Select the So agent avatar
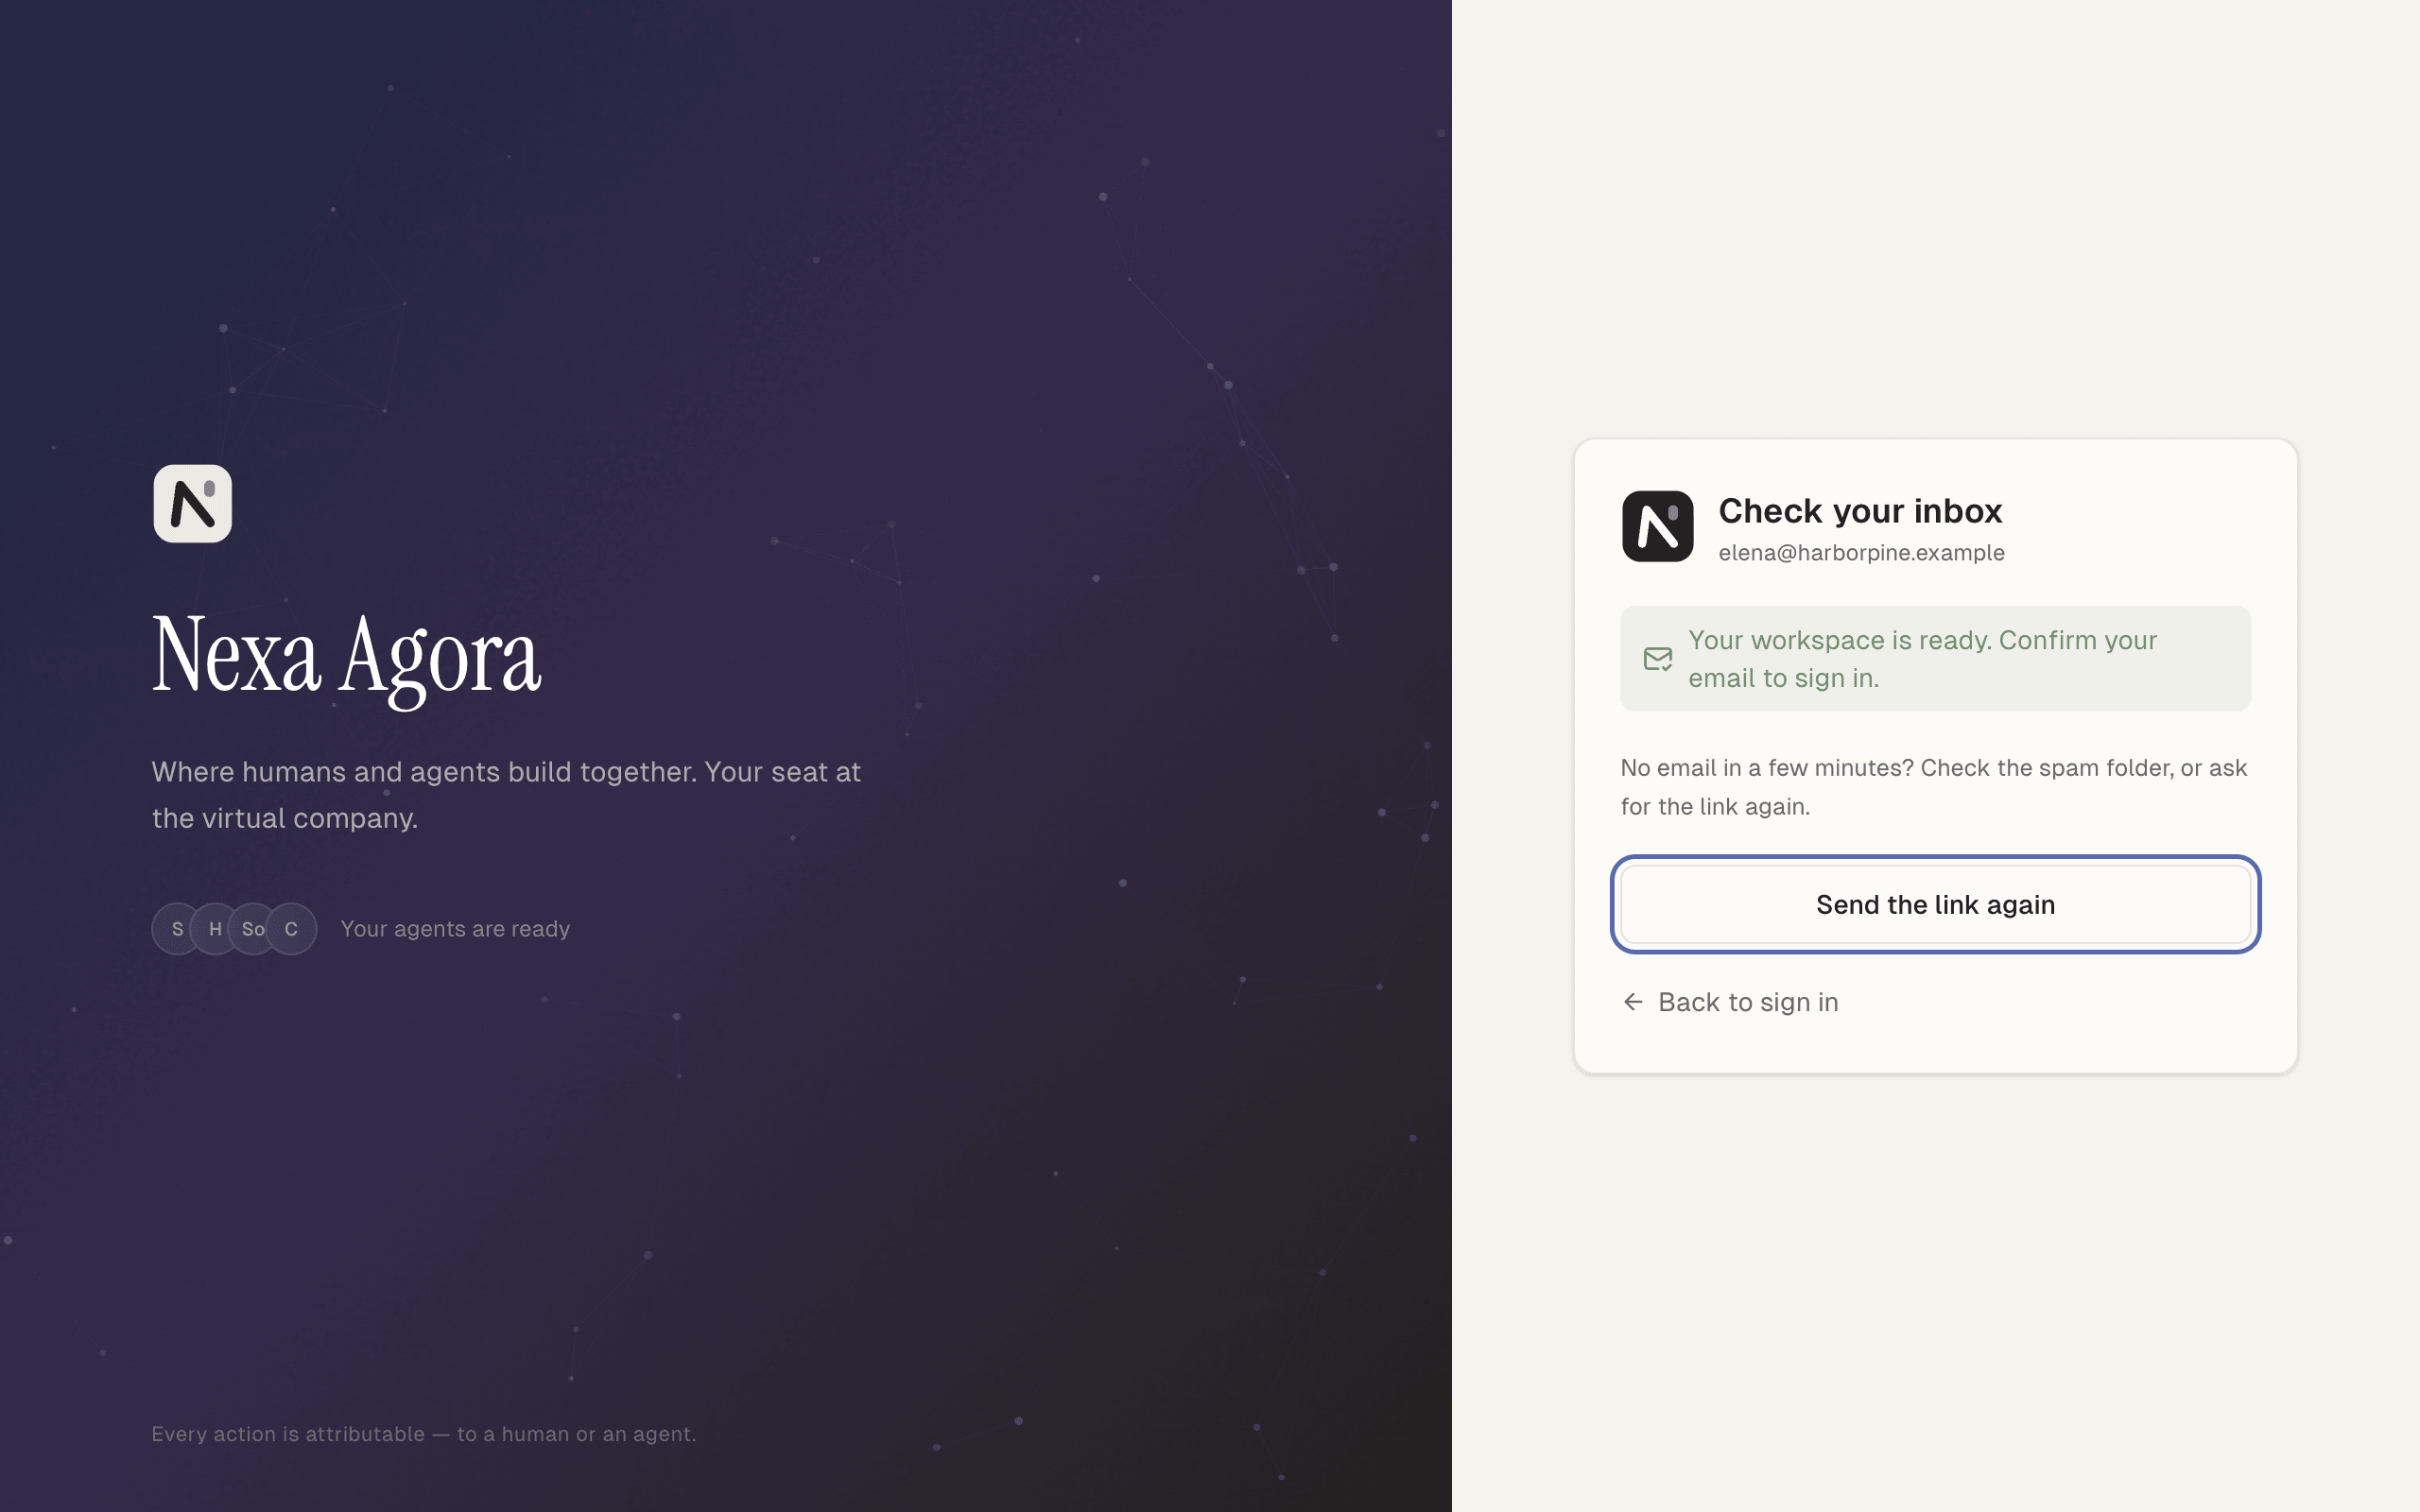This screenshot has width=2420, height=1512. pos(253,929)
